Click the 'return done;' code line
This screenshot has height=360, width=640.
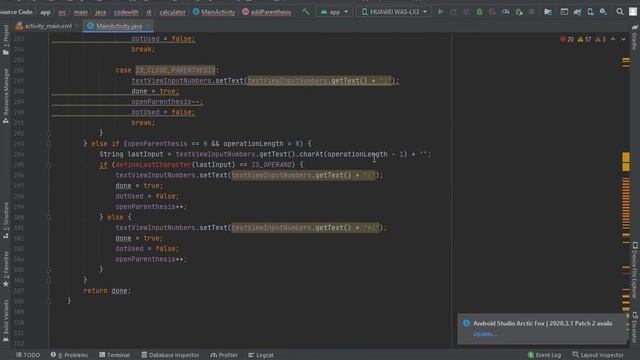[107, 291]
